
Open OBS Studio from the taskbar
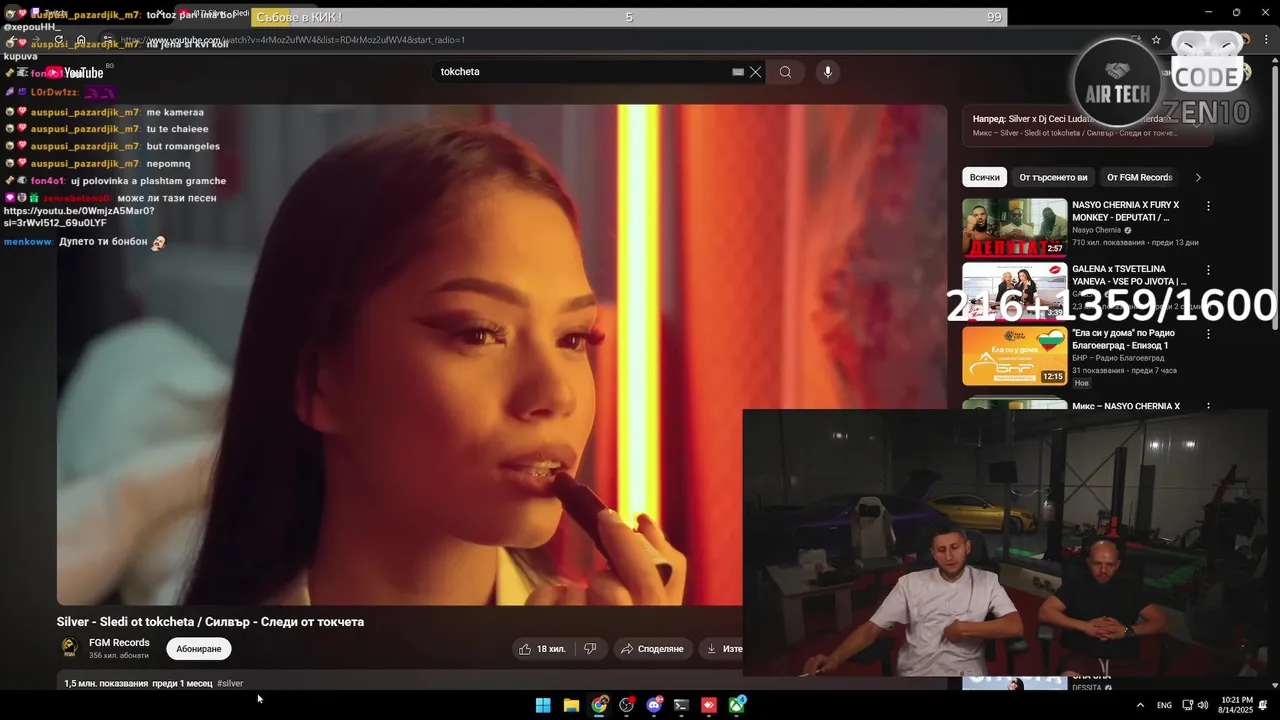point(627,705)
